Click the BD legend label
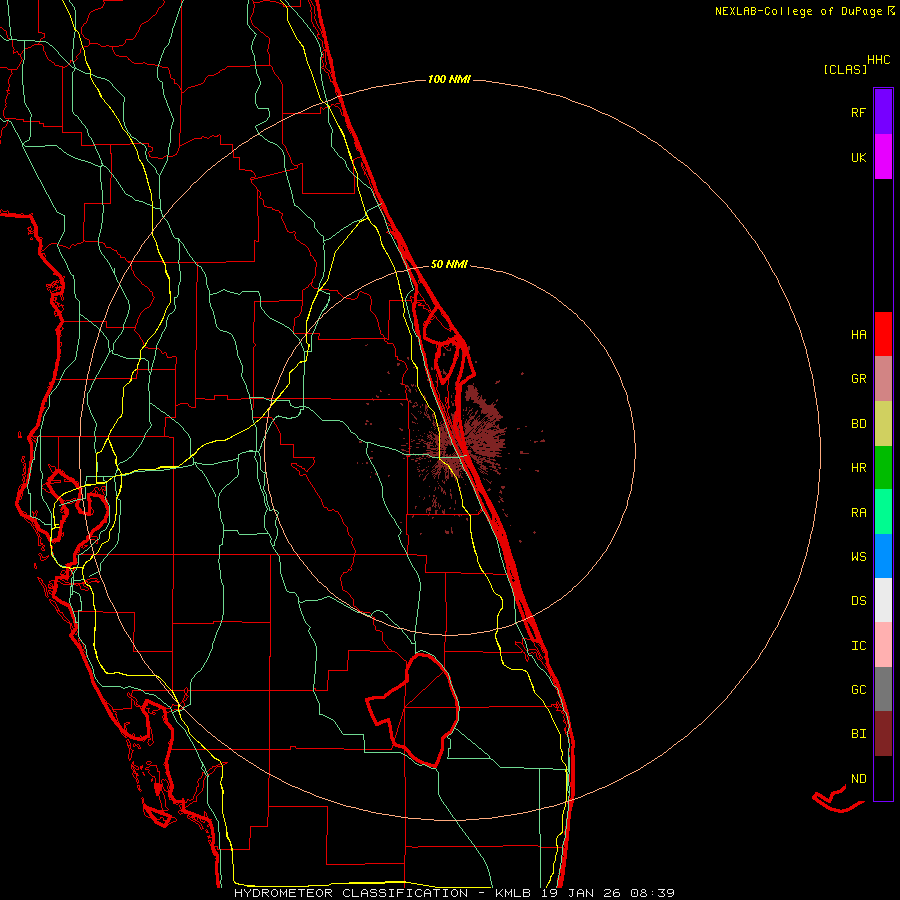Image resolution: width=900 pixels, height=900 pixels. [858, 424]
